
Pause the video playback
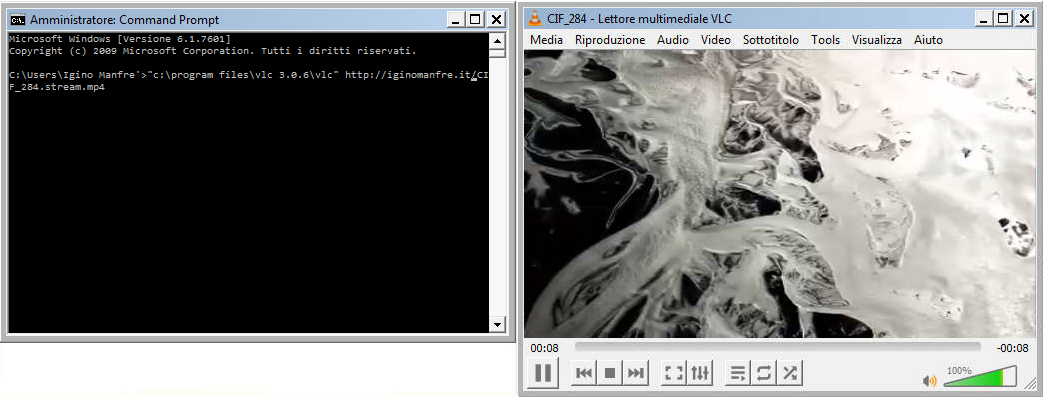(543, 373)
